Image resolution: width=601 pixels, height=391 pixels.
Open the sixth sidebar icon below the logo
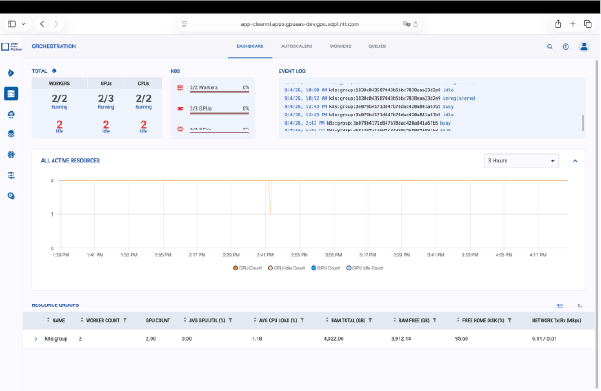coord(11,175)
